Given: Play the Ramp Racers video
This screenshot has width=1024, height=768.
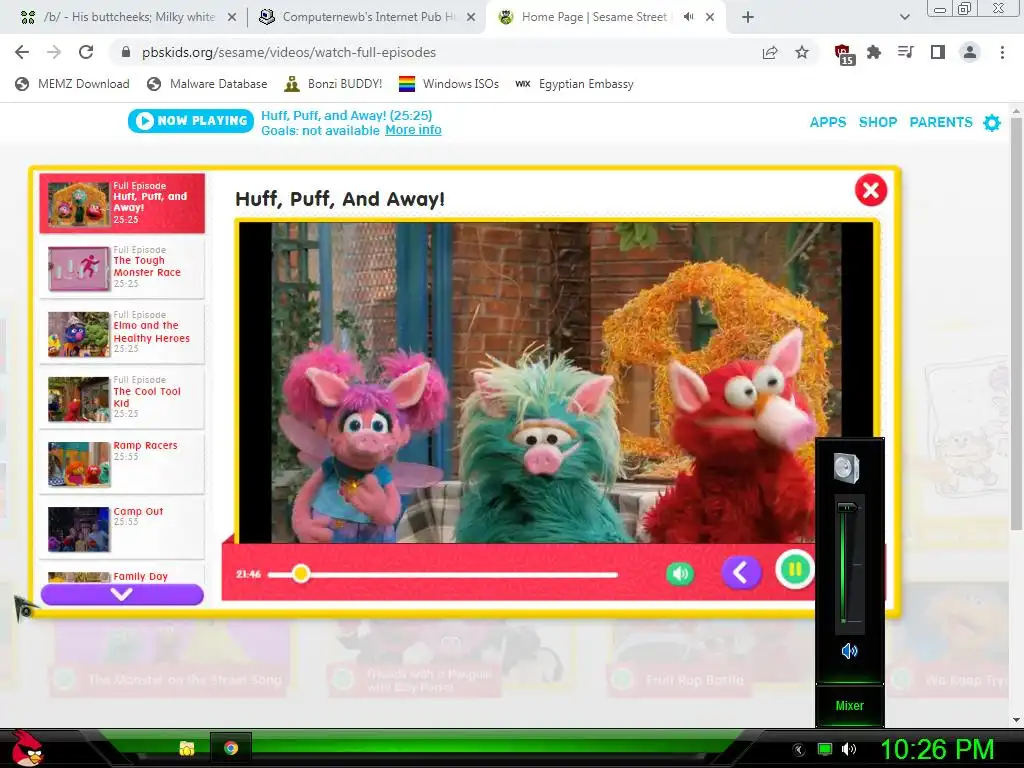Looking at the screenshot, I should [x=122, y=463].
